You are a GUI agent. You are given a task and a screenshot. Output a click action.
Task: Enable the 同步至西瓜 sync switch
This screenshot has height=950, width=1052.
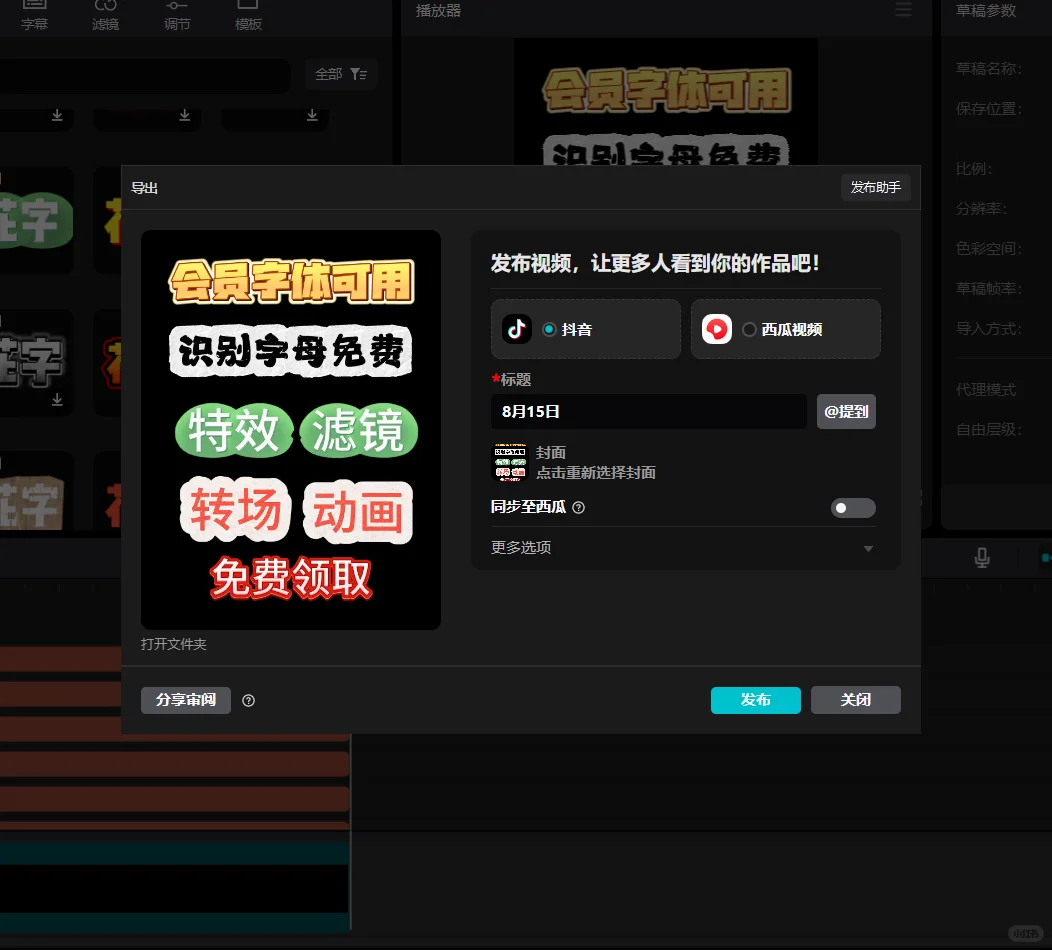(853, 508)
